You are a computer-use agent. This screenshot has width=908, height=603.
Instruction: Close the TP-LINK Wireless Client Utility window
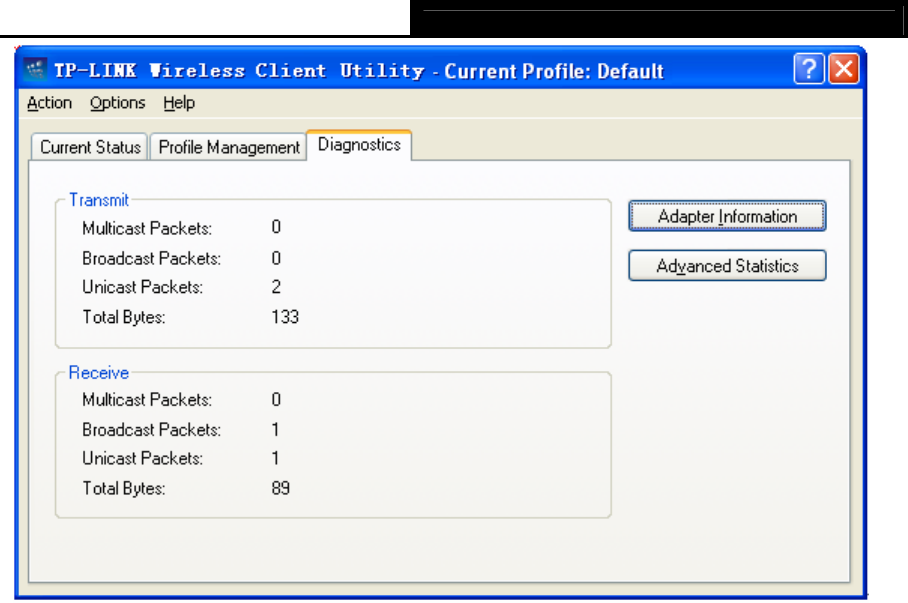[x=844, y=69]
